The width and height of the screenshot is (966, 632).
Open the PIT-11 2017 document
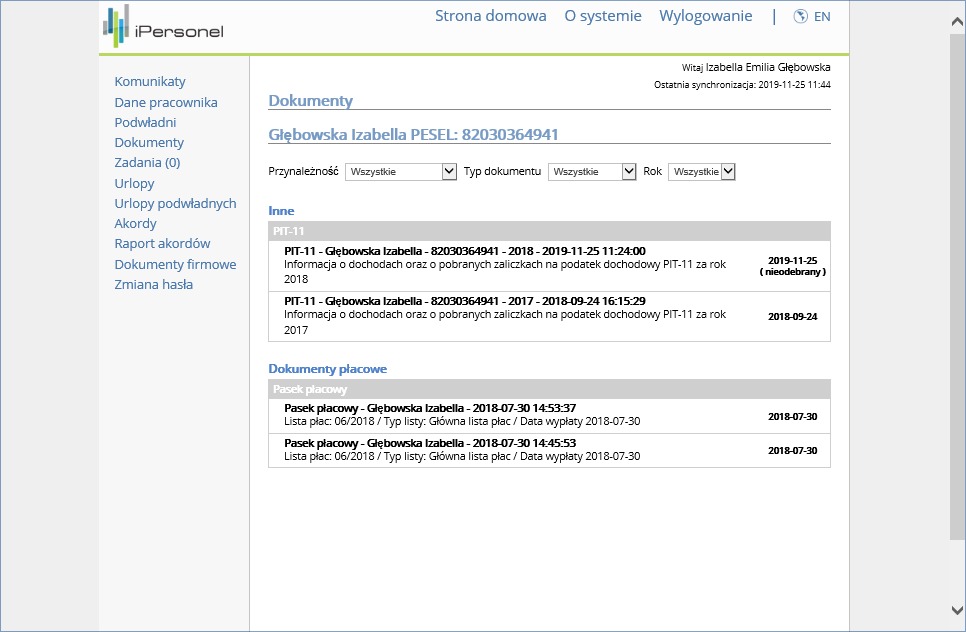464,301
